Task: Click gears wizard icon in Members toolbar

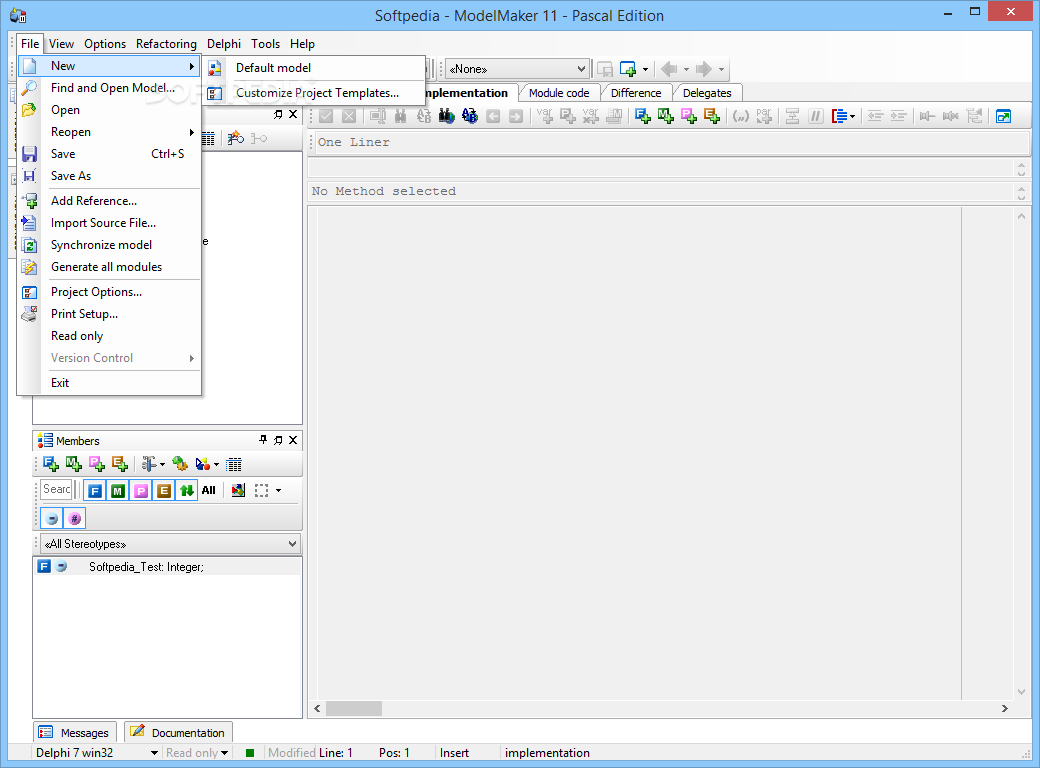Action: (x=180, y=464)
